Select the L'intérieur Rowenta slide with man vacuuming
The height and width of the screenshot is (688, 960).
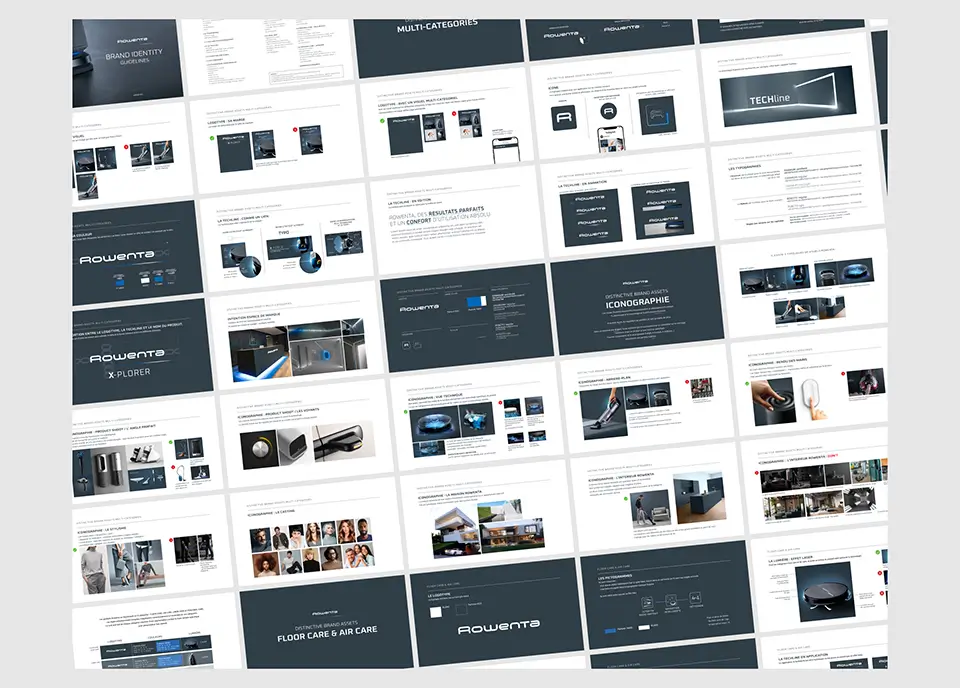pyautogui.click(x=656, y=498)
